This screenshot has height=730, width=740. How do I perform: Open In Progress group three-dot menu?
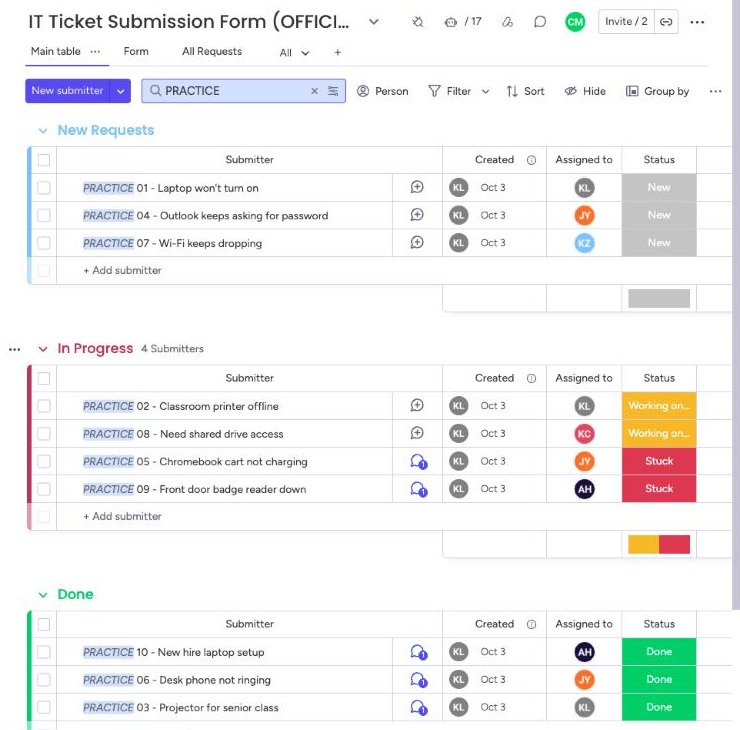point(15,350)
